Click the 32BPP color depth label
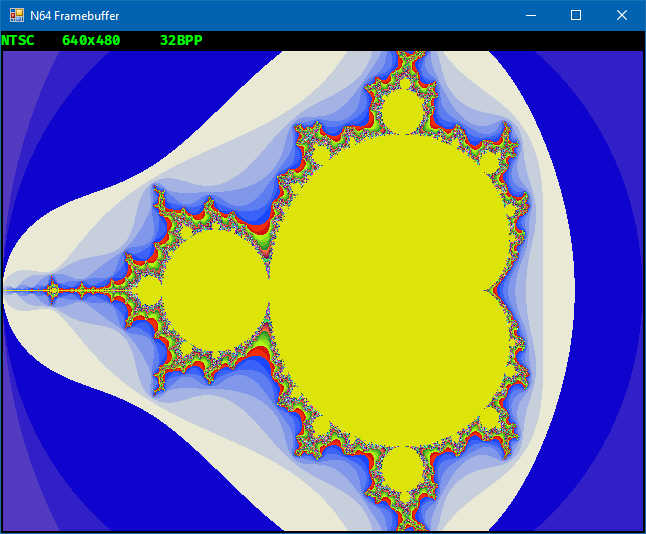 [x=181, y=40]
